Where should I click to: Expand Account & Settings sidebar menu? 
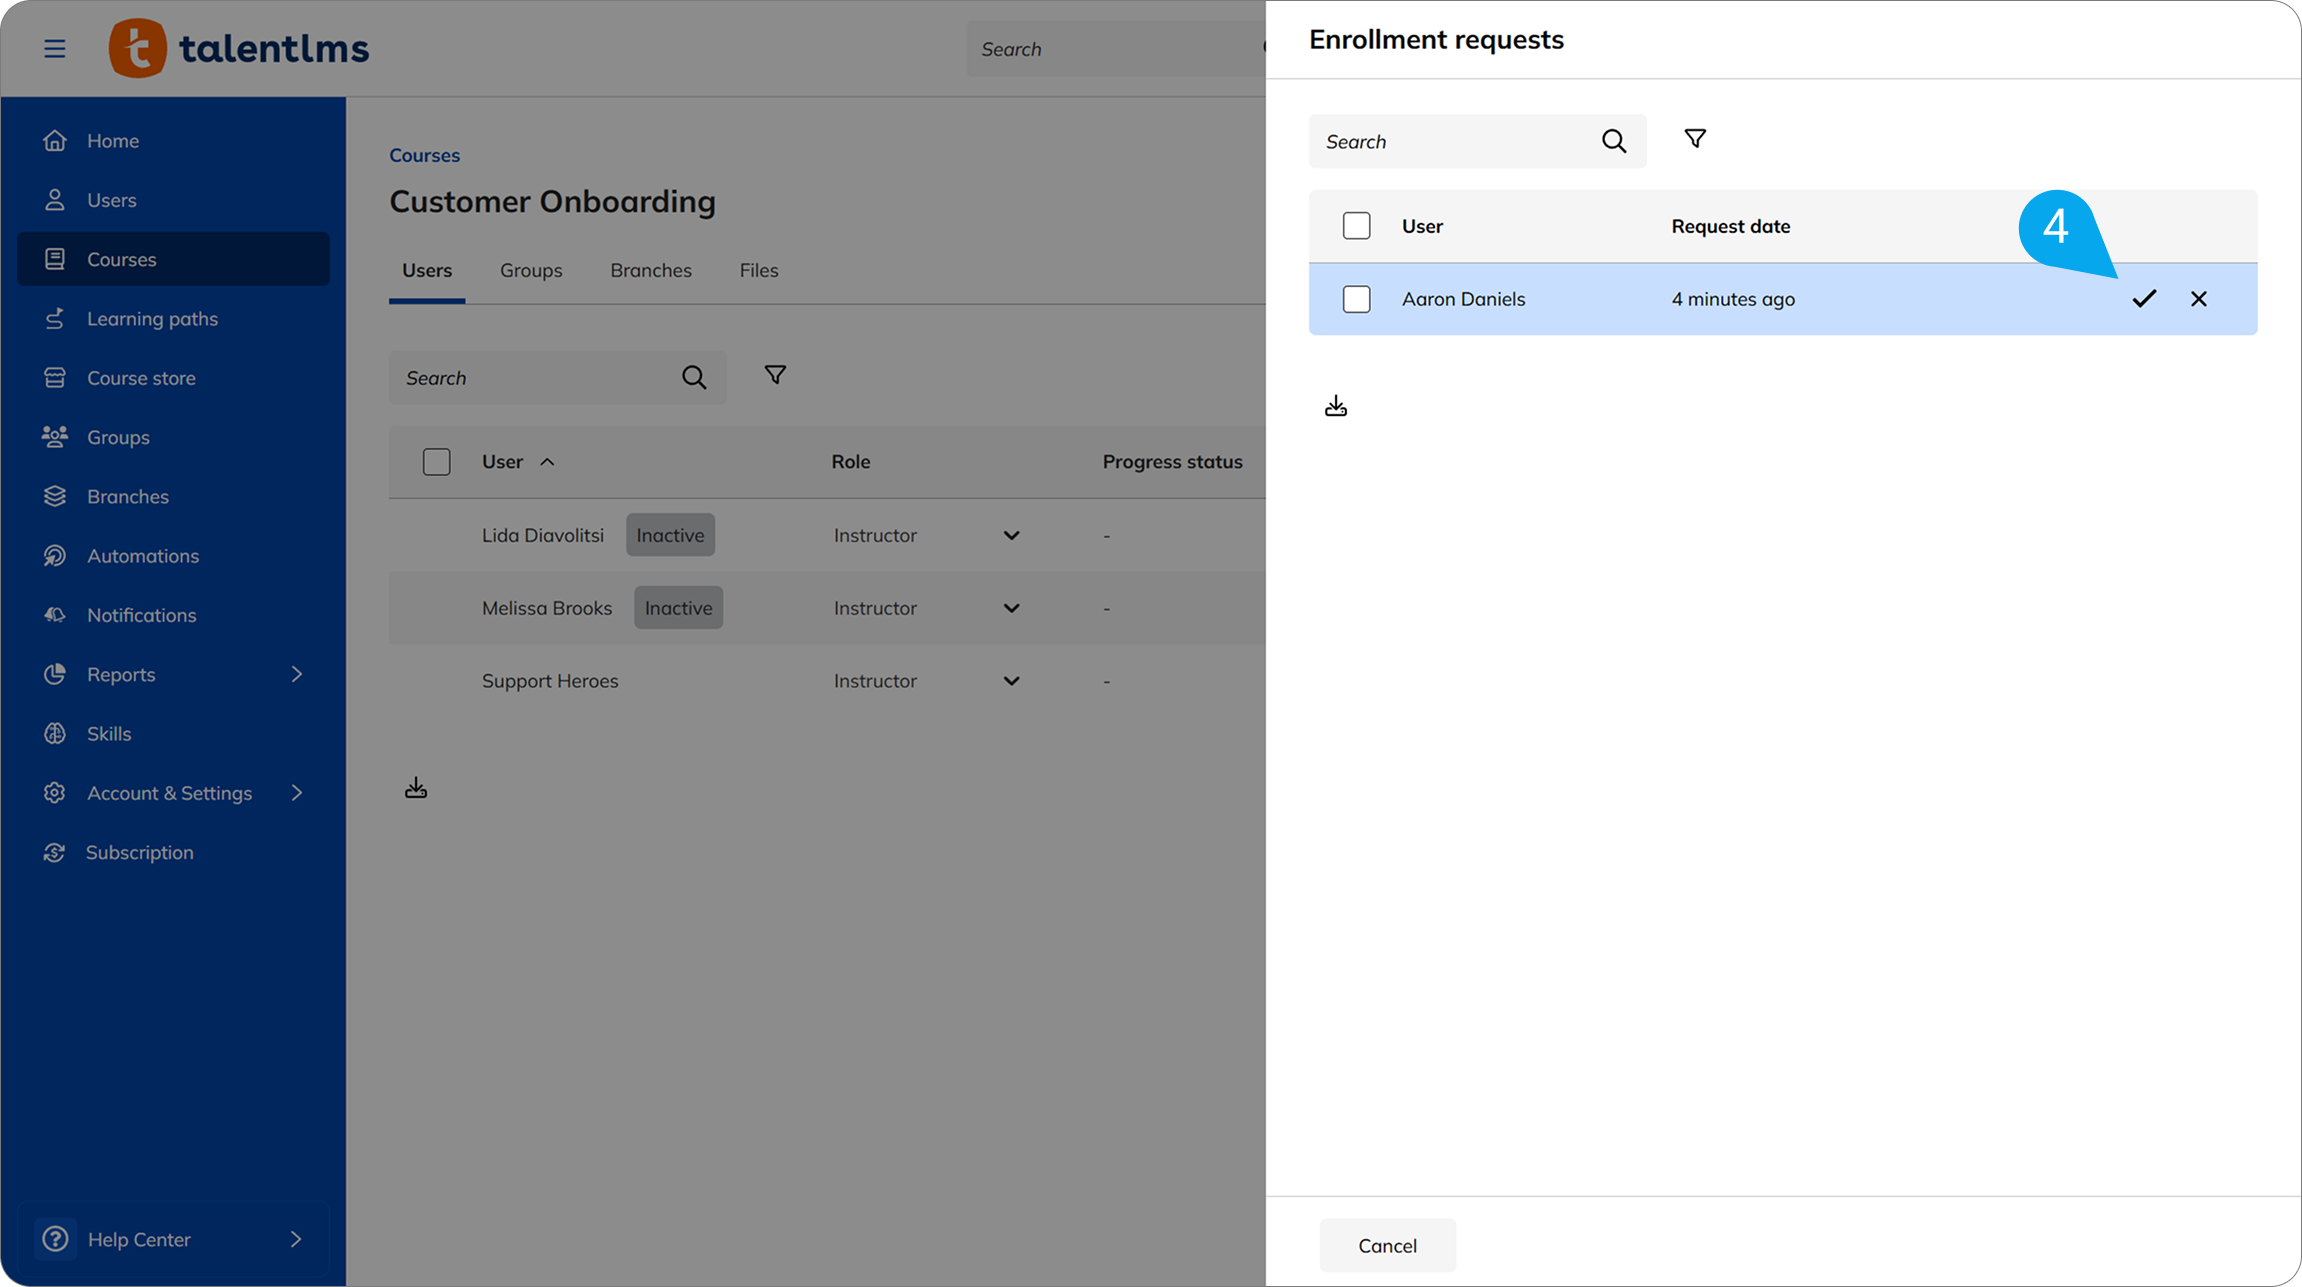[296, 793]
